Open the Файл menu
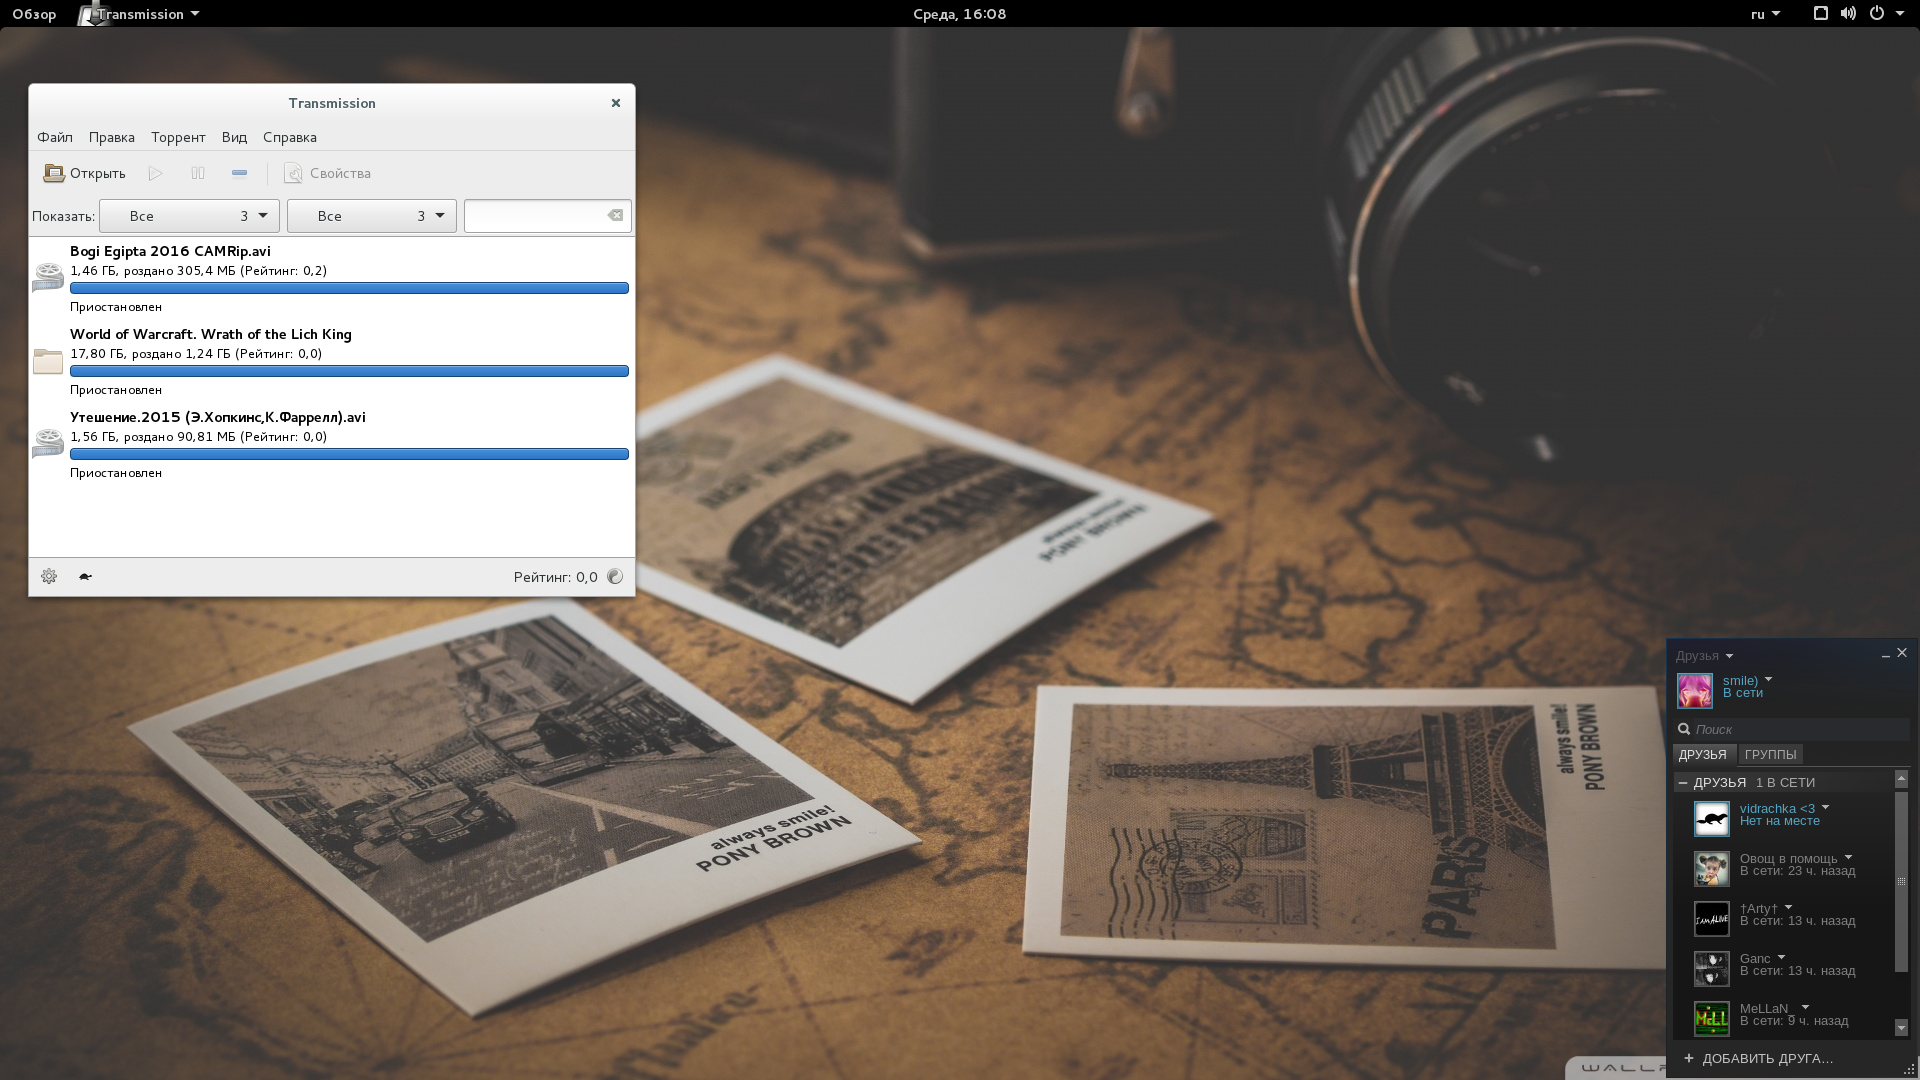The image size is (1920, 1080). click(x=55, y=137)
